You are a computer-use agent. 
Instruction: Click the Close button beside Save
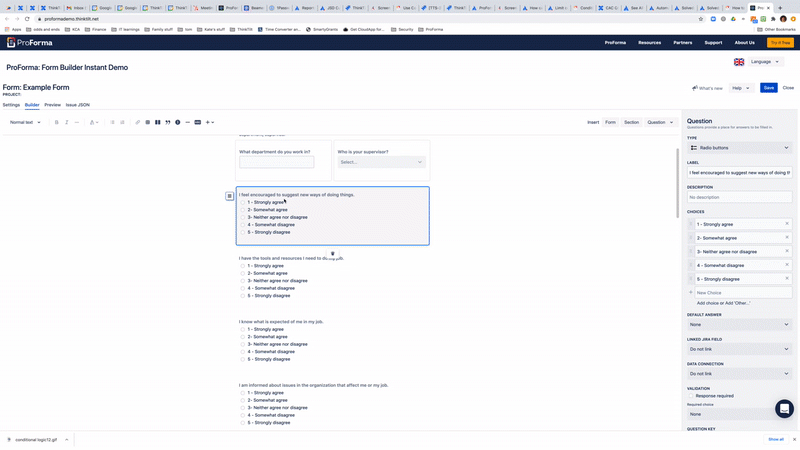coord(788,88)
